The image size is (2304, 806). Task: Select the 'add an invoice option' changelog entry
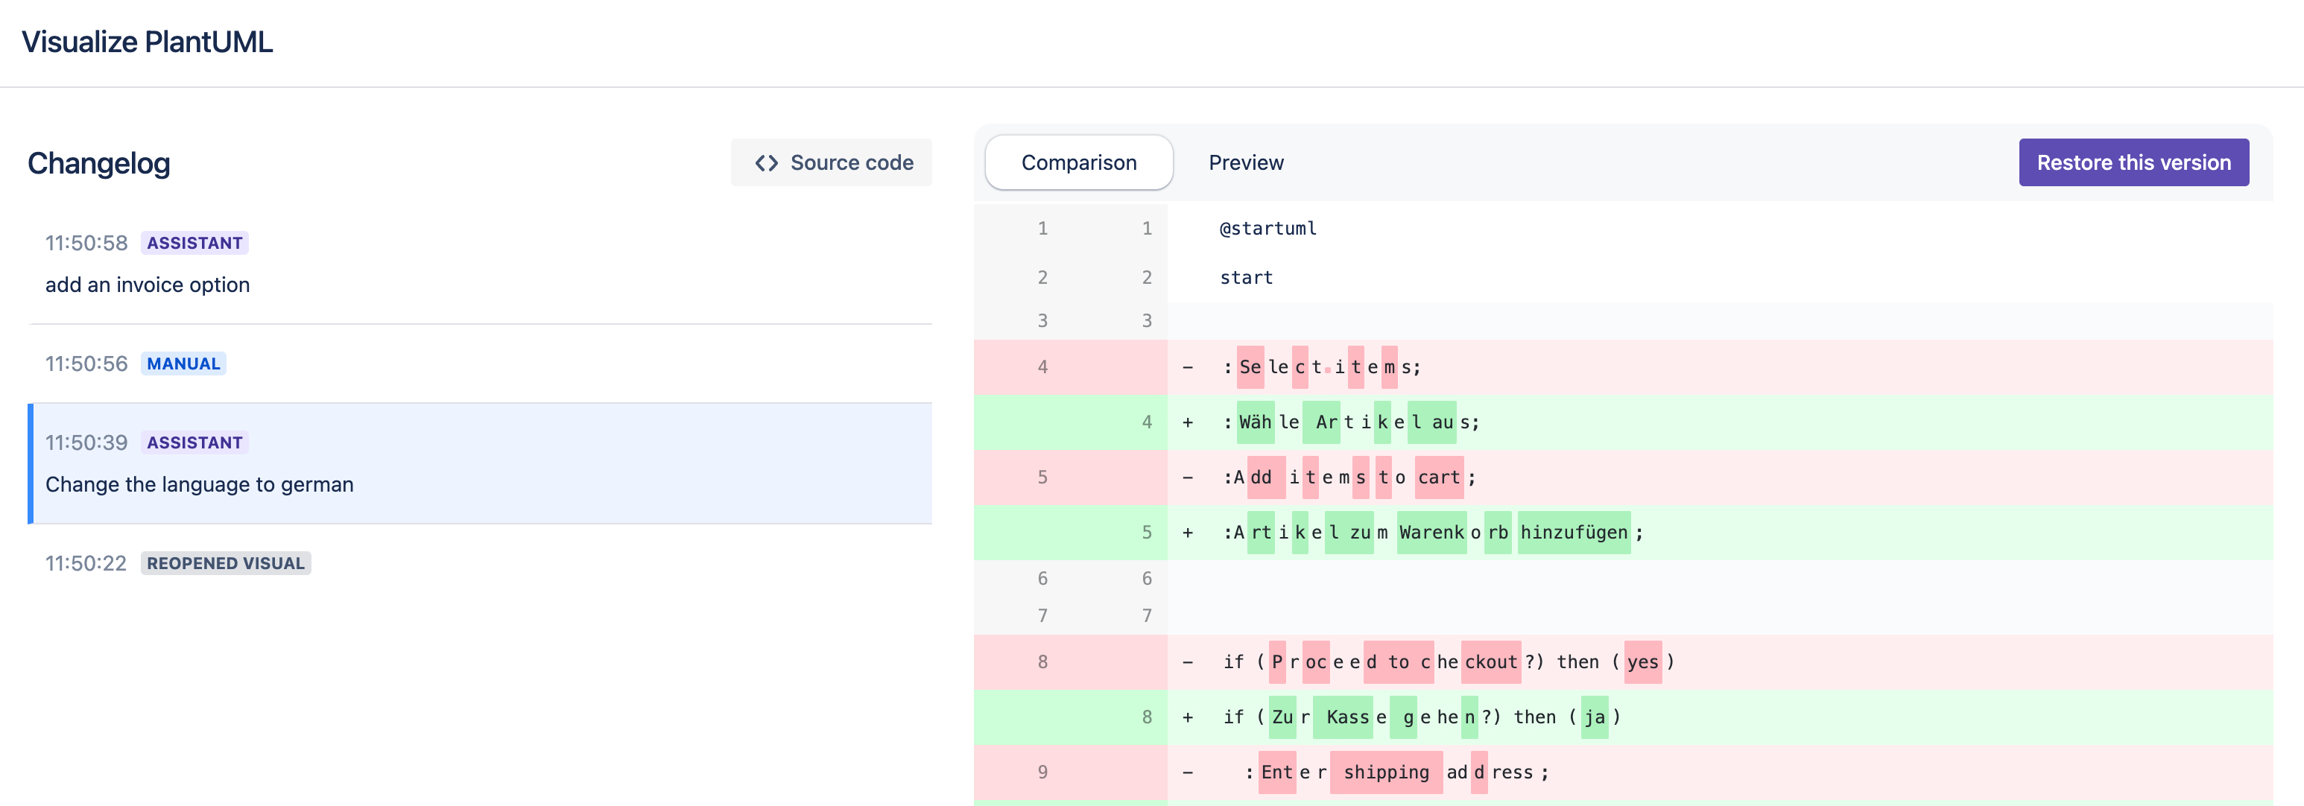[x=147, y=285]
